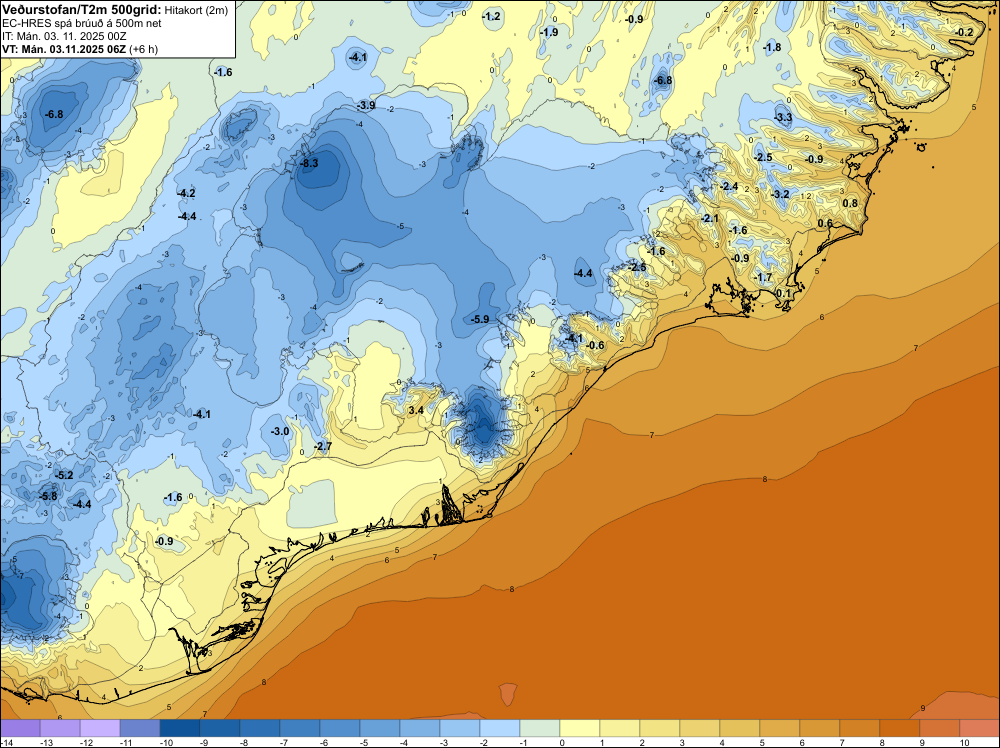Click the -0.2 temperature label
Viewport: 1000px width, 748px height.
coord(964,33)
